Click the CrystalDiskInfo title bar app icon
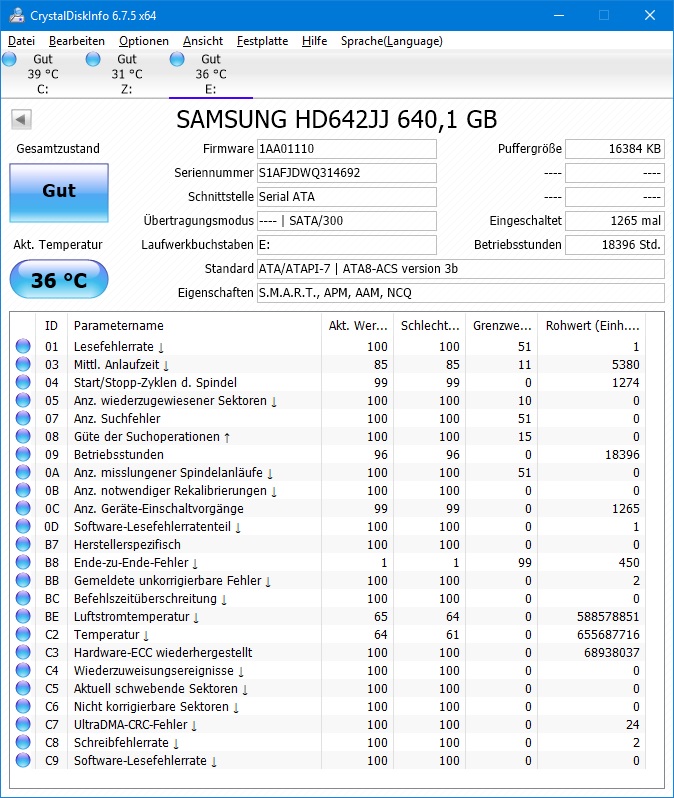Viewport: 674px width, 798px height. coord(17,15)
